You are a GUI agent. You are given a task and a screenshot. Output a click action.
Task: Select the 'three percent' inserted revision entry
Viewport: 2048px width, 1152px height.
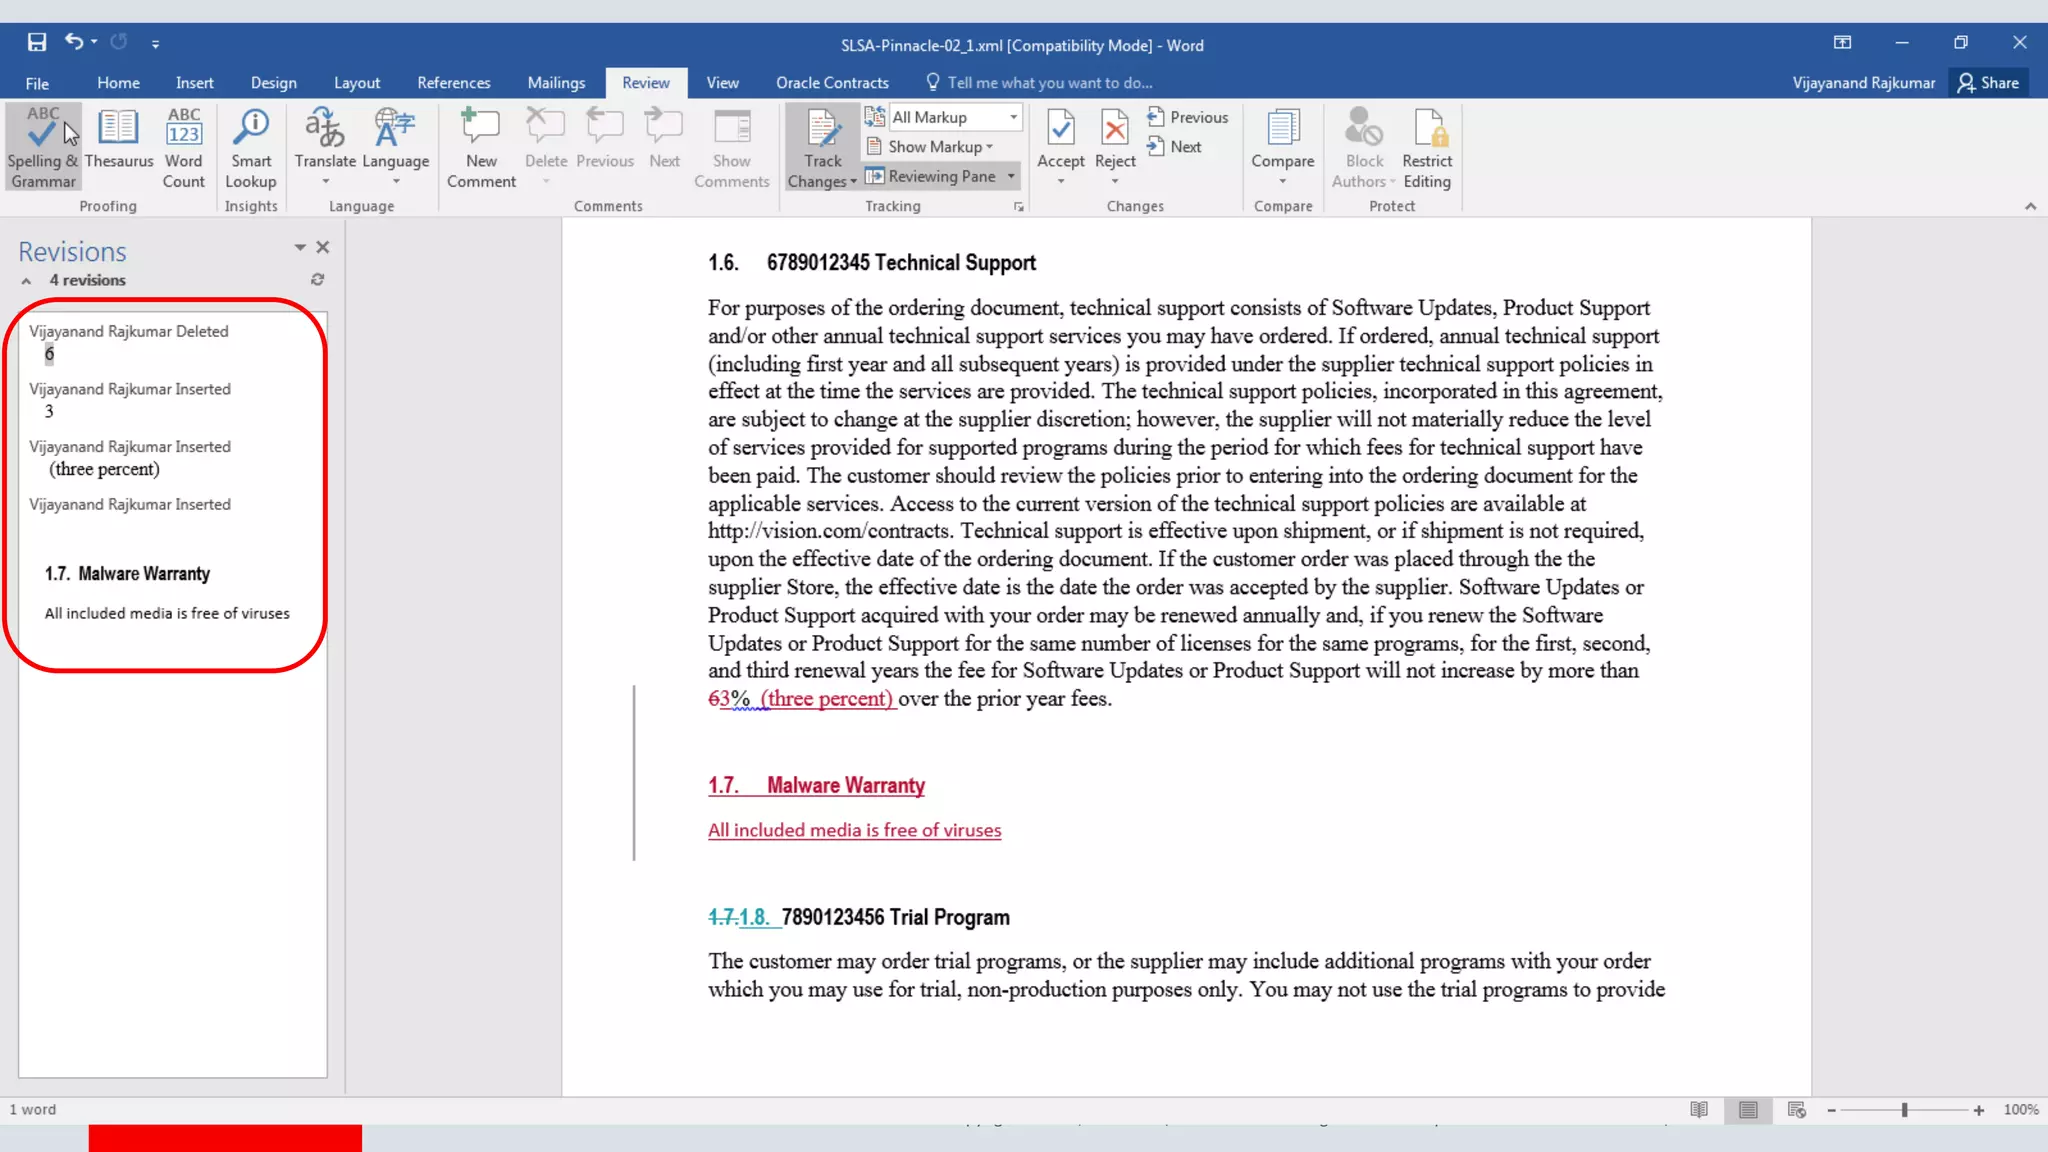click(105, 469)
